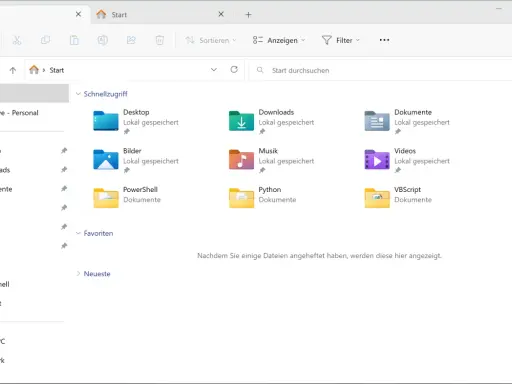Open the Filter dropdown
512x384 pixels.
pyautogui.click(x=341, y=40)
